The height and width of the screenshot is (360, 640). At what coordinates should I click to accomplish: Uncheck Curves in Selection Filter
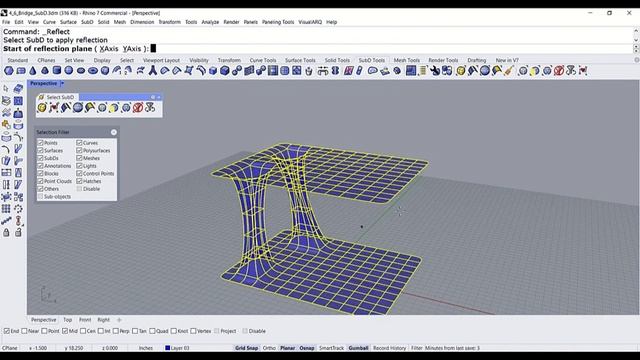pyautogui.click(x=79, y=143)
